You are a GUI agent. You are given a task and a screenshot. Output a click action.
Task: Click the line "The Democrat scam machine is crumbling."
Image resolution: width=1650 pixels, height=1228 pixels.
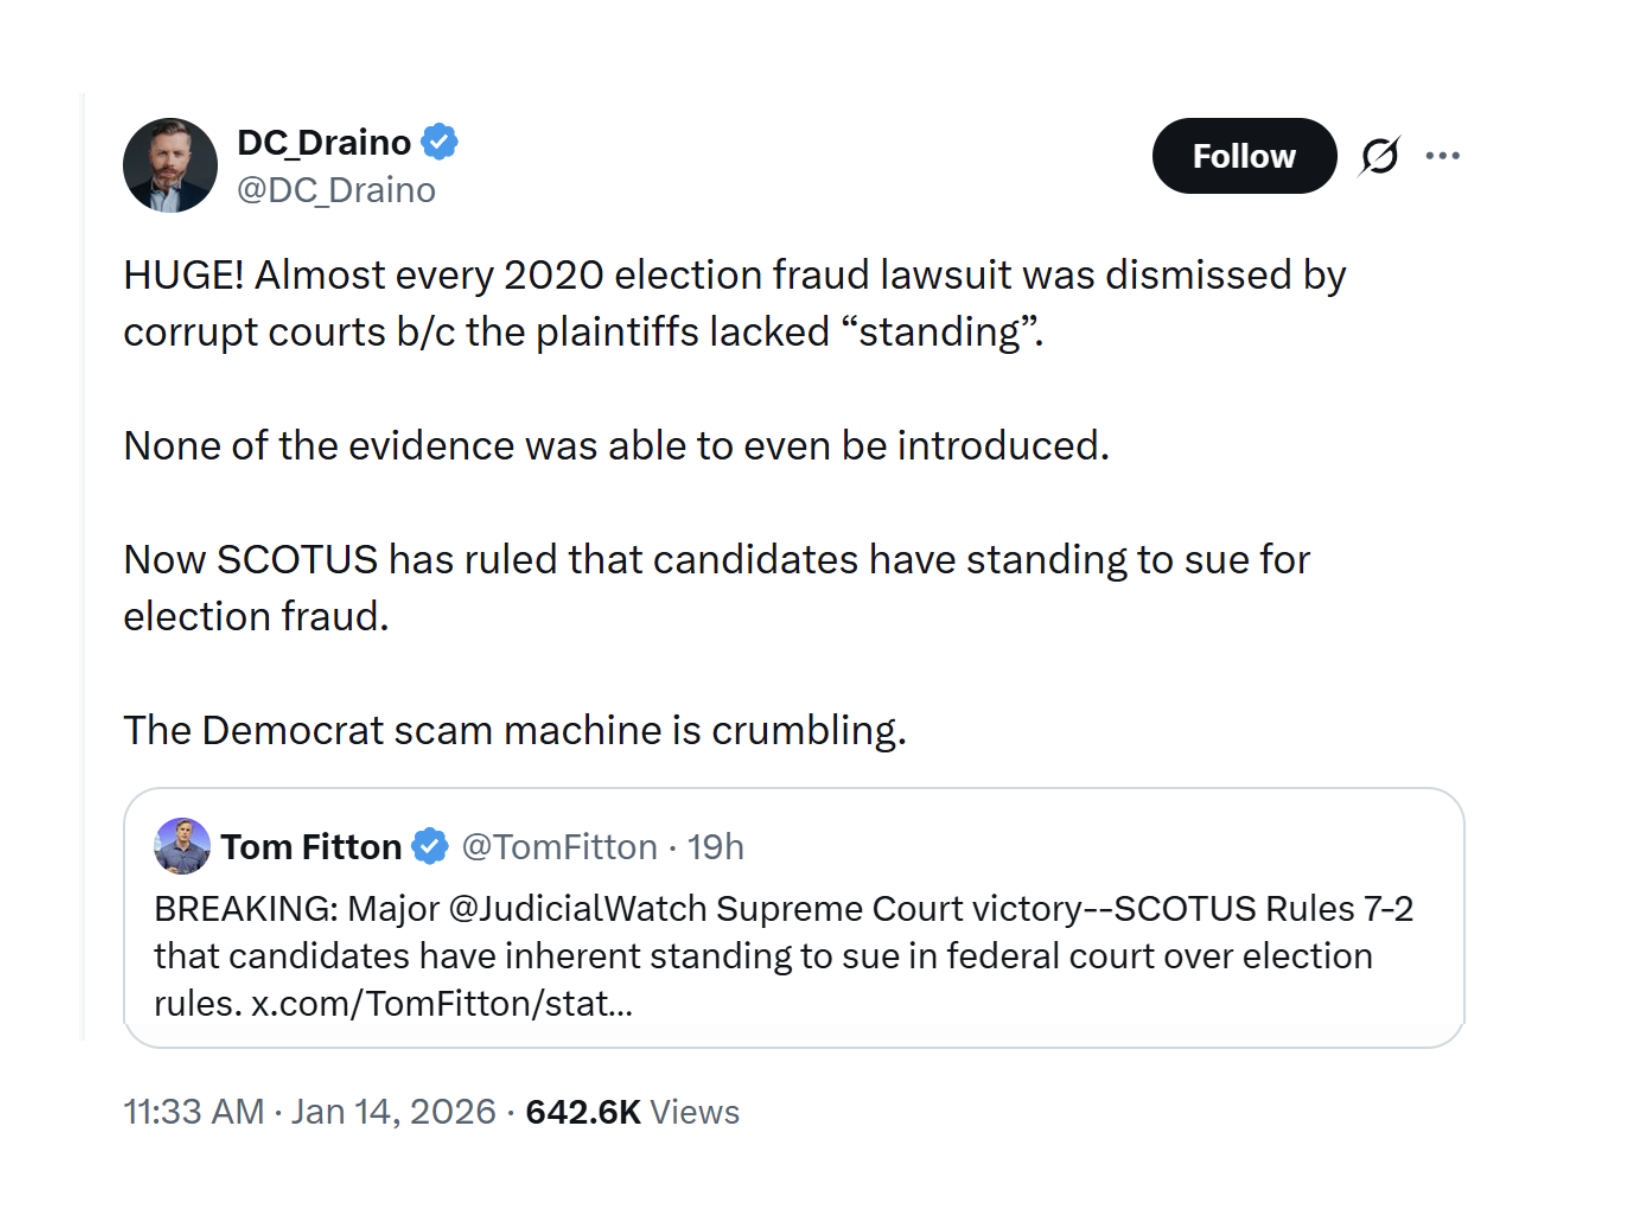[514, 730]
